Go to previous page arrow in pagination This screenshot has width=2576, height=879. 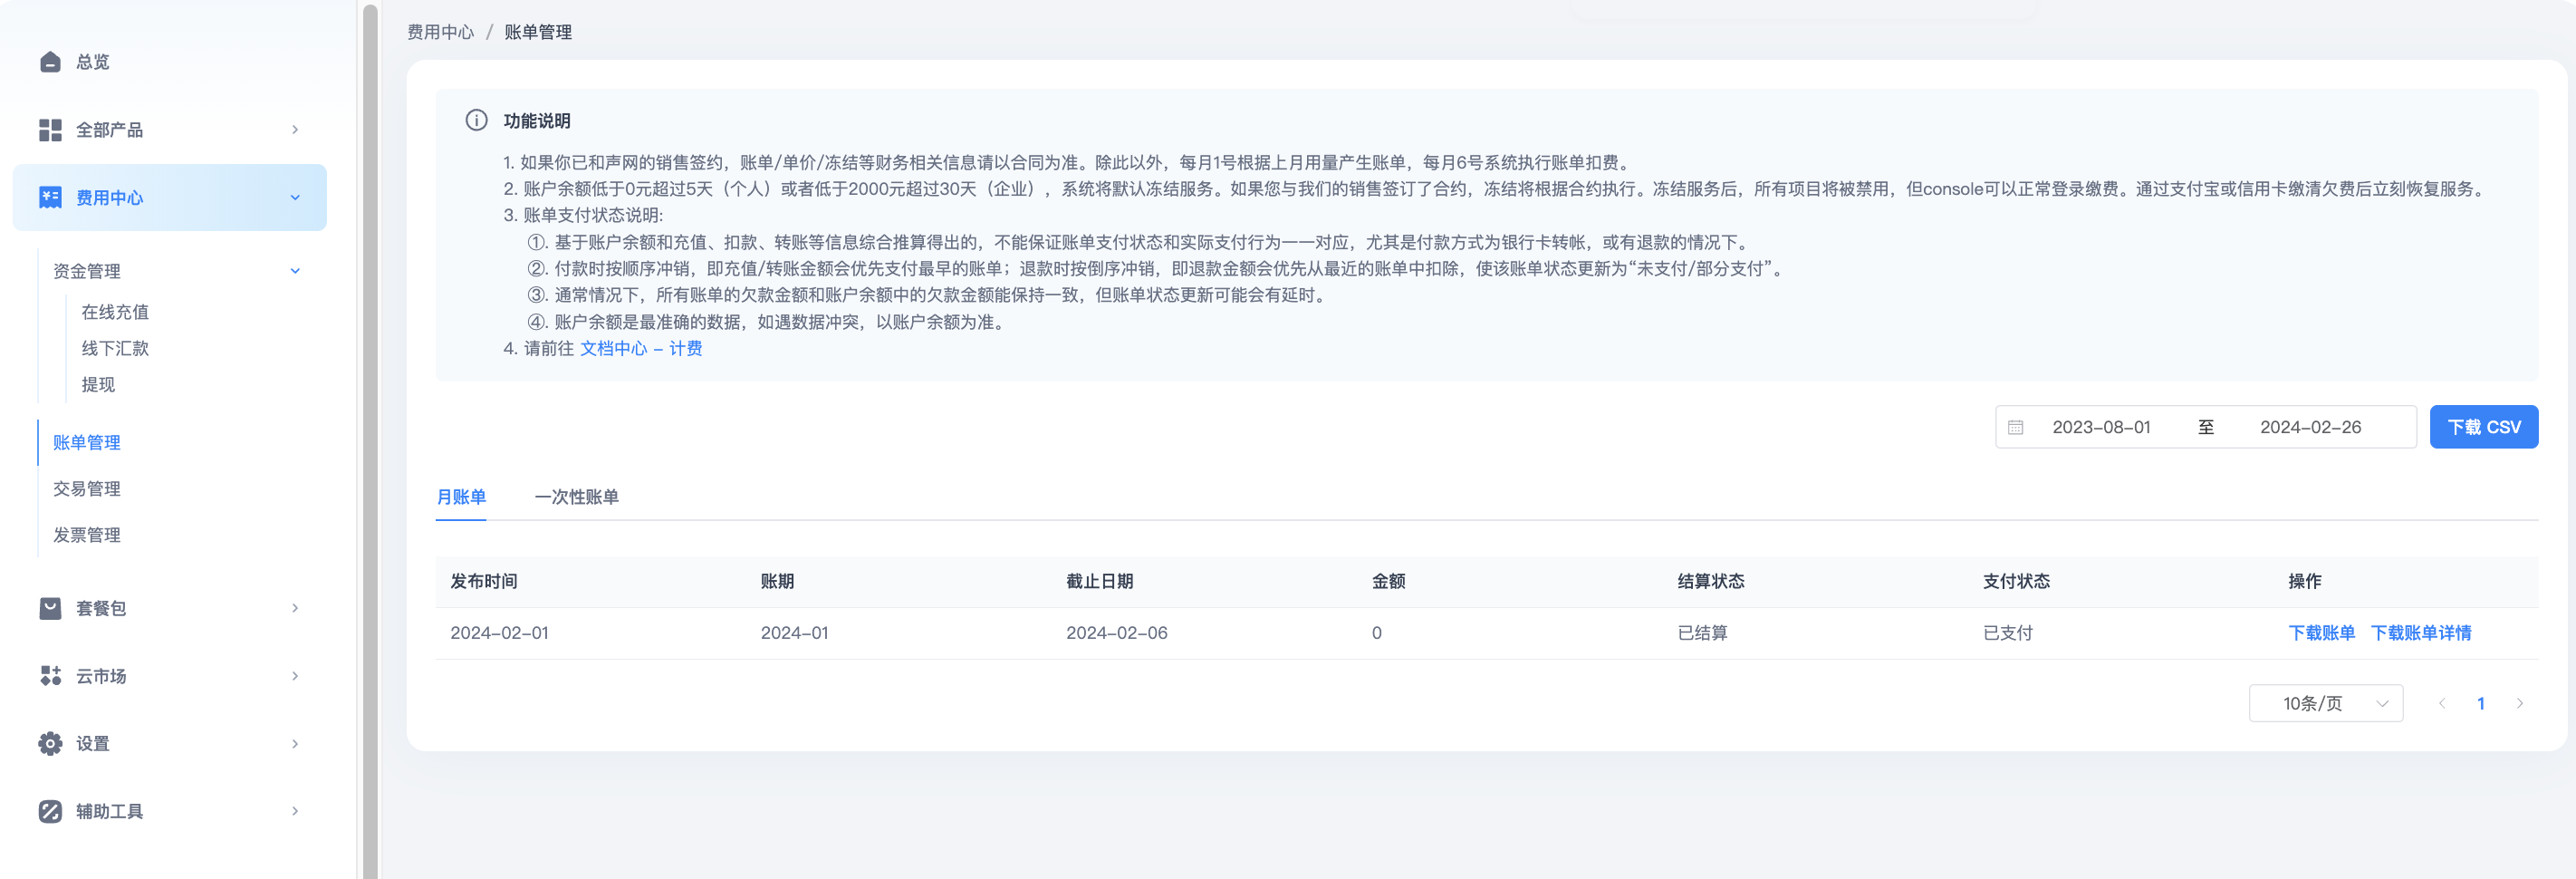click(2442, 703)
